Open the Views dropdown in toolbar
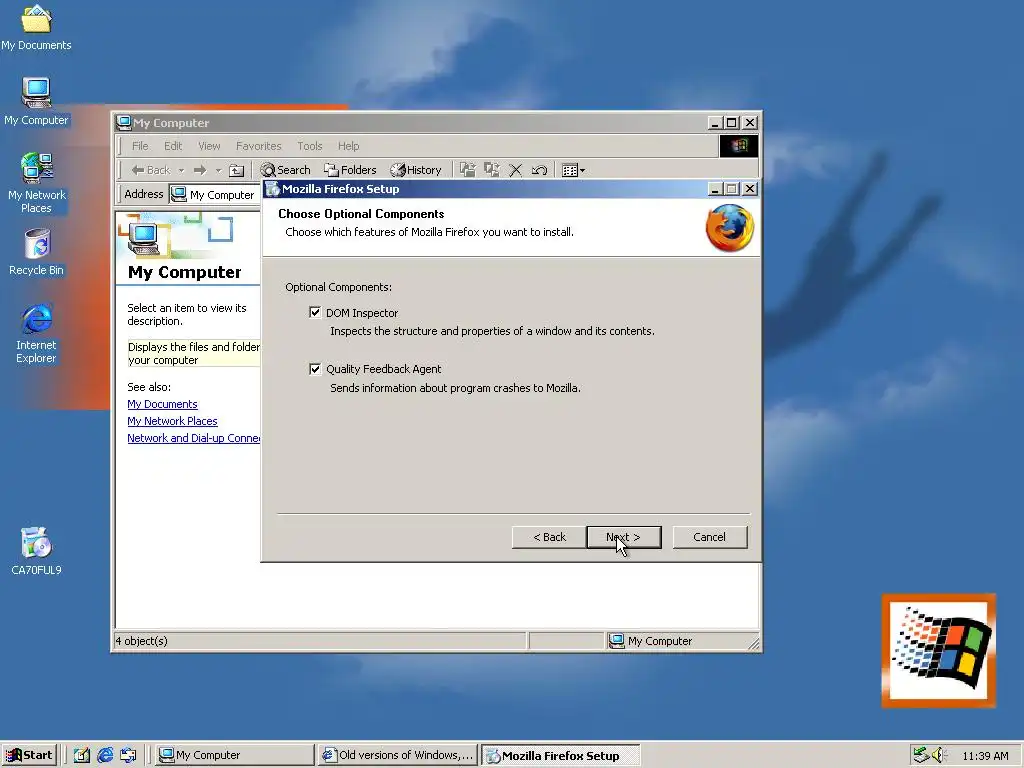Screen dimensions: 1024x768 (x=573, y=170)
